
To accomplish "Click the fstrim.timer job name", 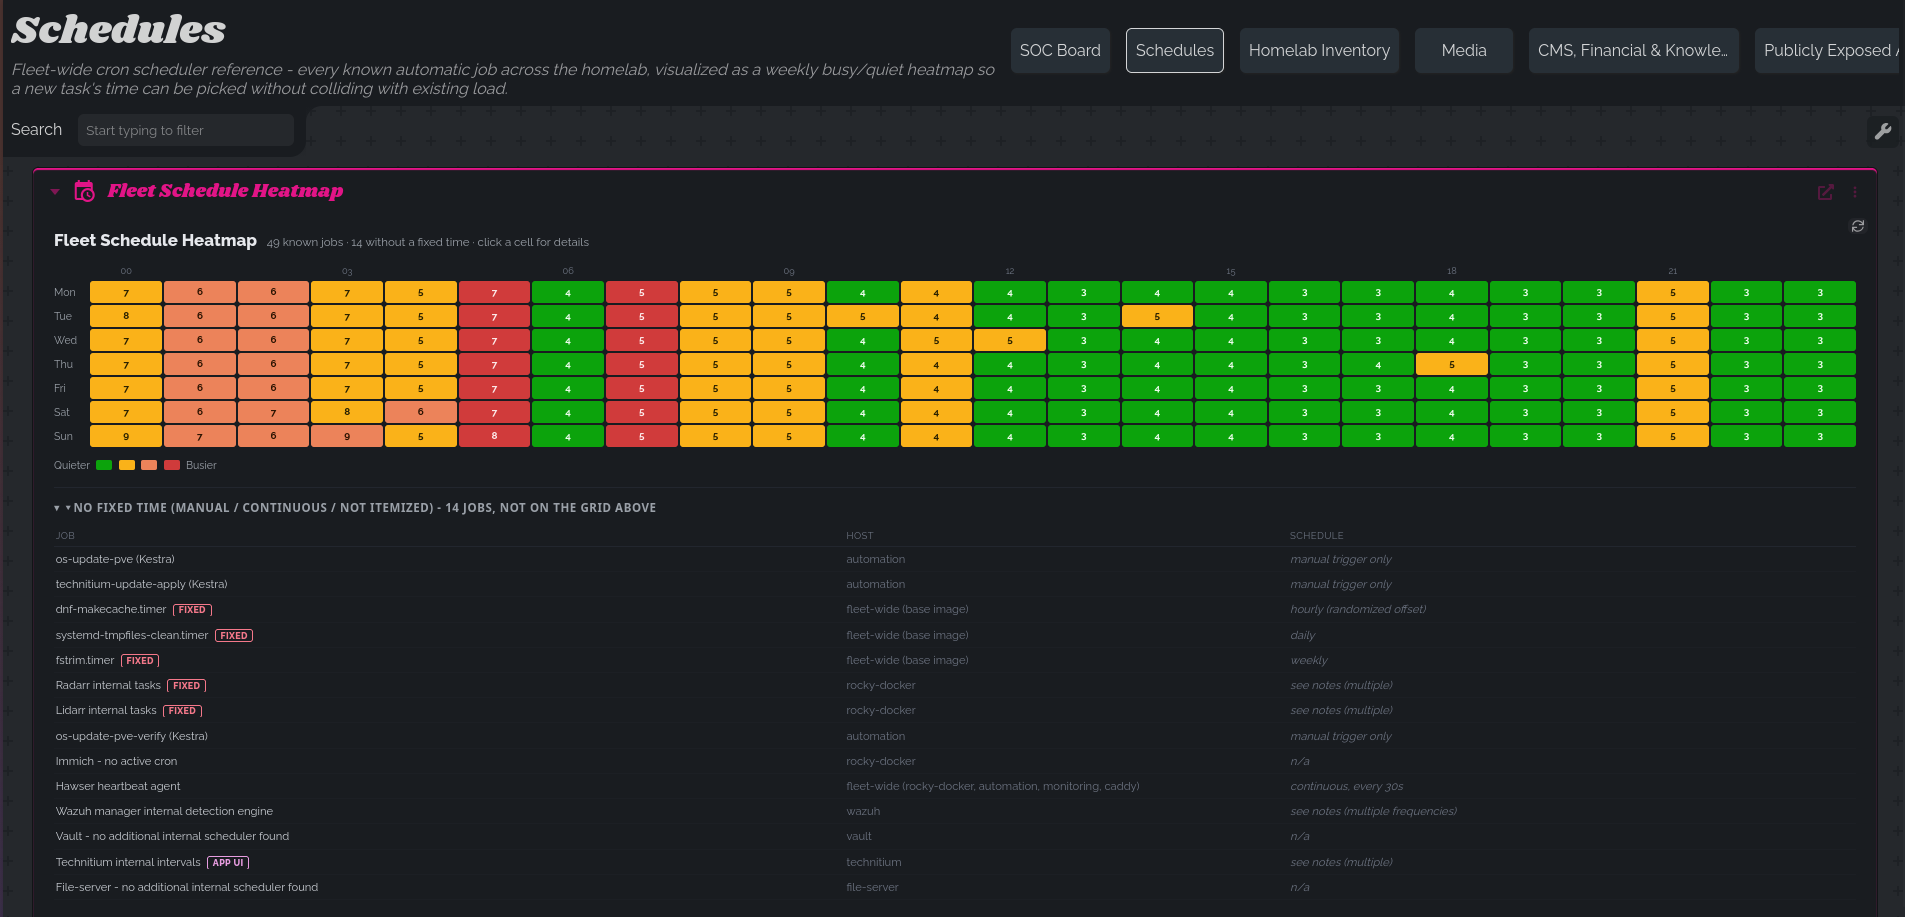I will pyautogui.click(x=85, y=660).
